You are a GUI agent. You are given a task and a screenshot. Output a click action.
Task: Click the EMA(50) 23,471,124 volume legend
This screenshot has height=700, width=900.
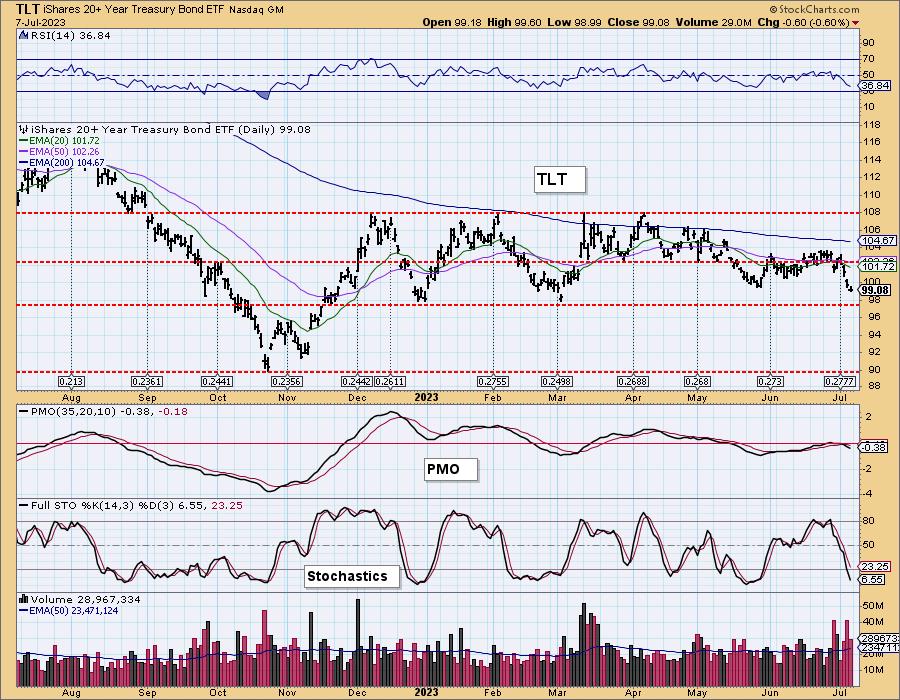tap(73, 610)
